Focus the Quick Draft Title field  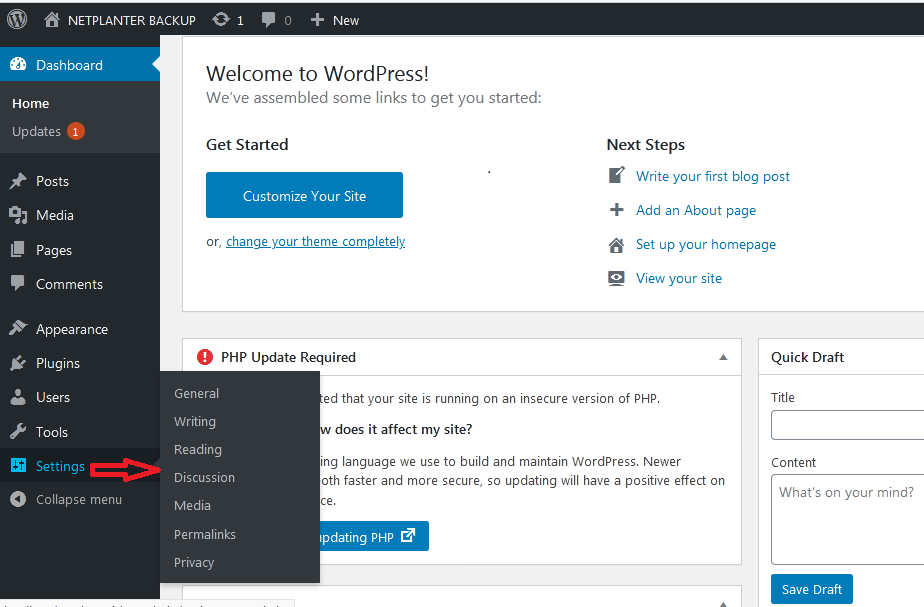(x=847, y=425)
